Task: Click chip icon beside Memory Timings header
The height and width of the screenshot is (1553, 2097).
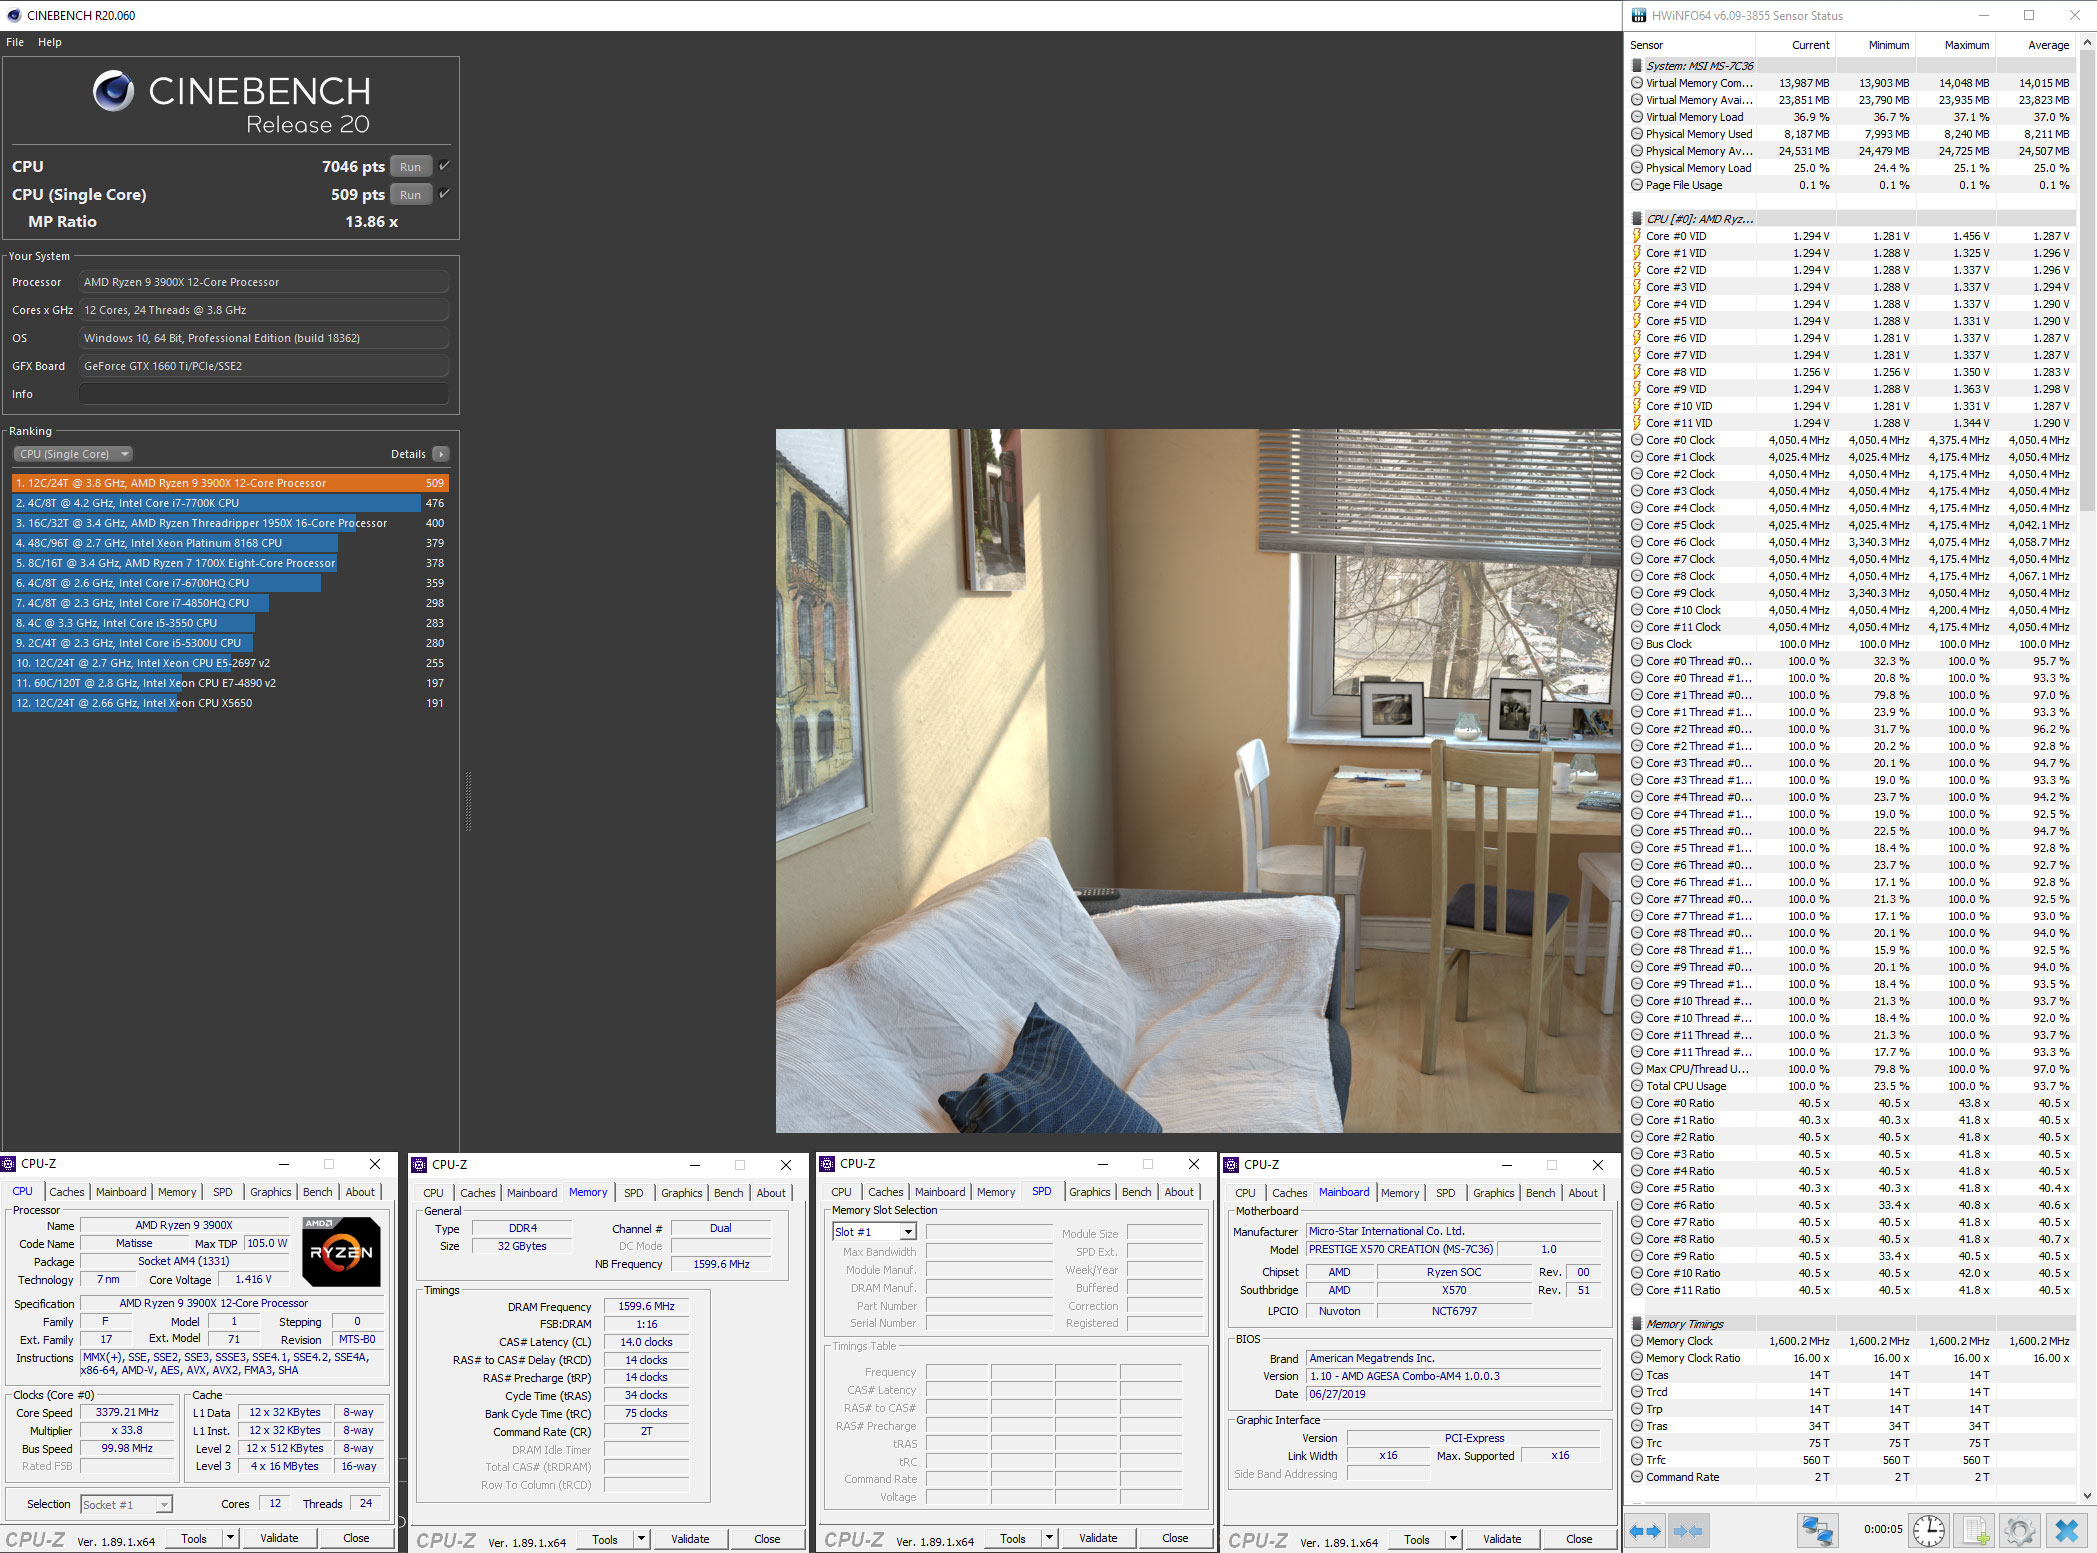Action: tap(1637, 1324)
